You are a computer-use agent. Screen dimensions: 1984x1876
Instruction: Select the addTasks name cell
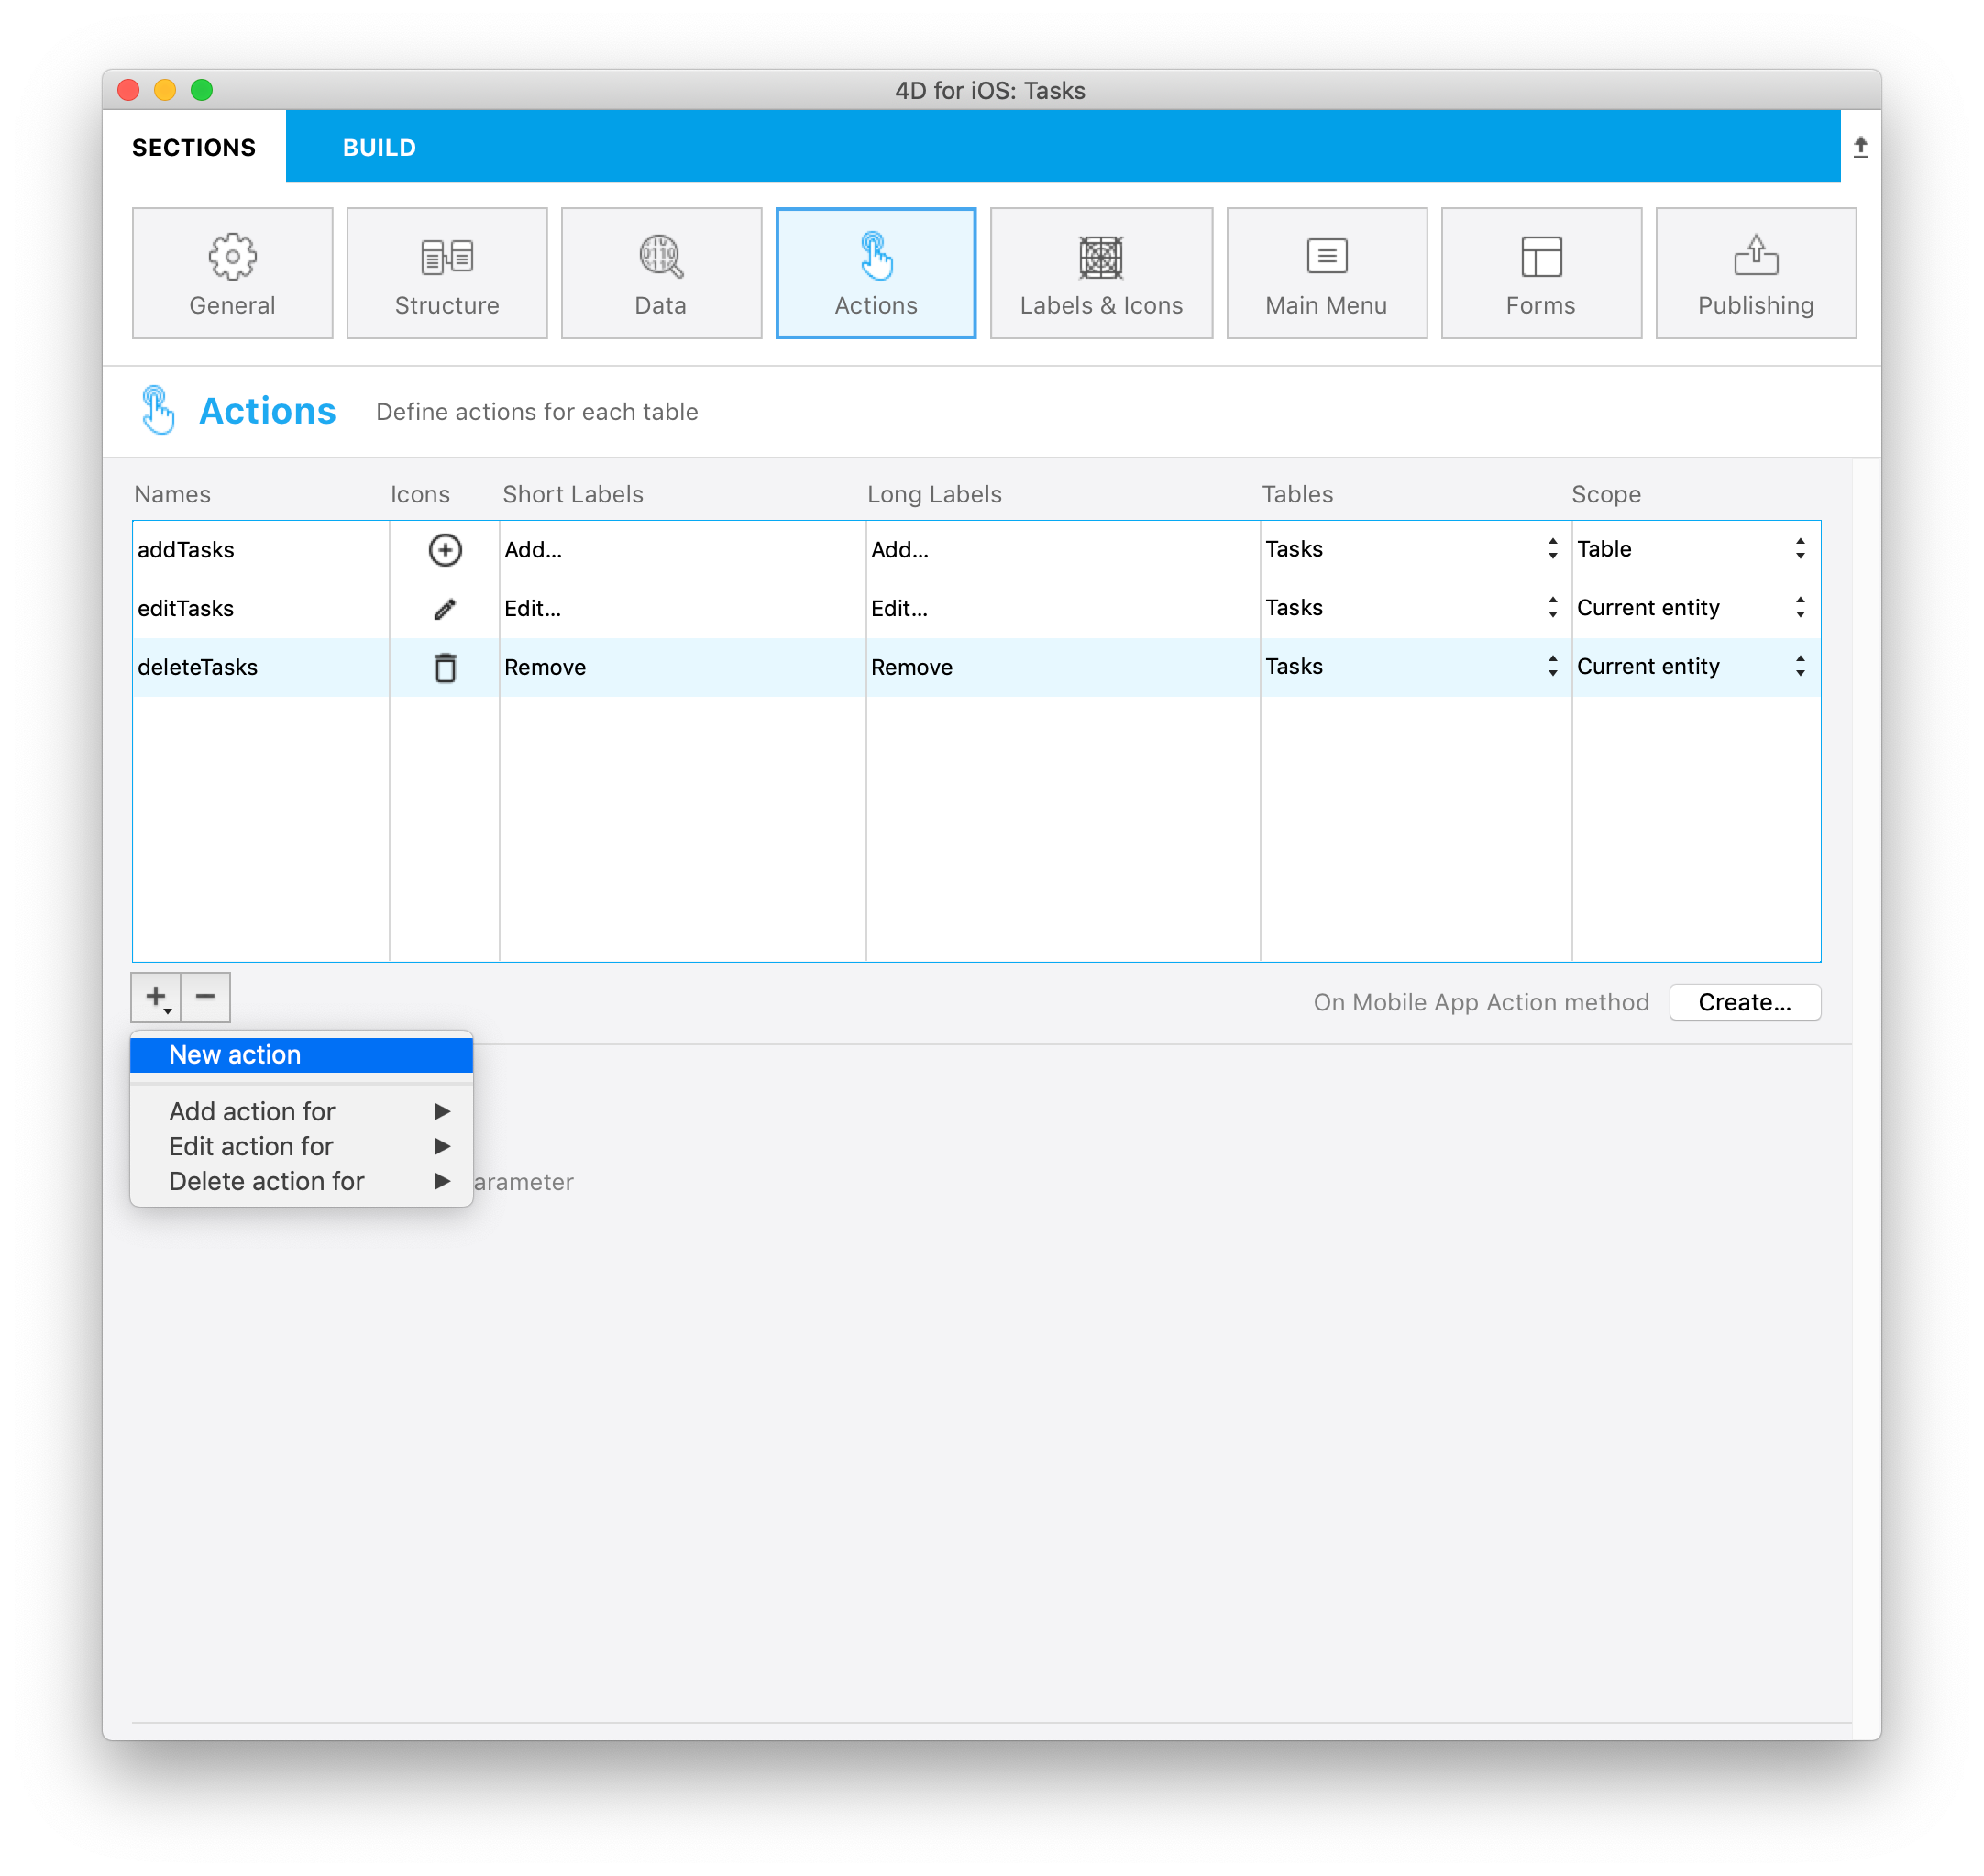260,550
